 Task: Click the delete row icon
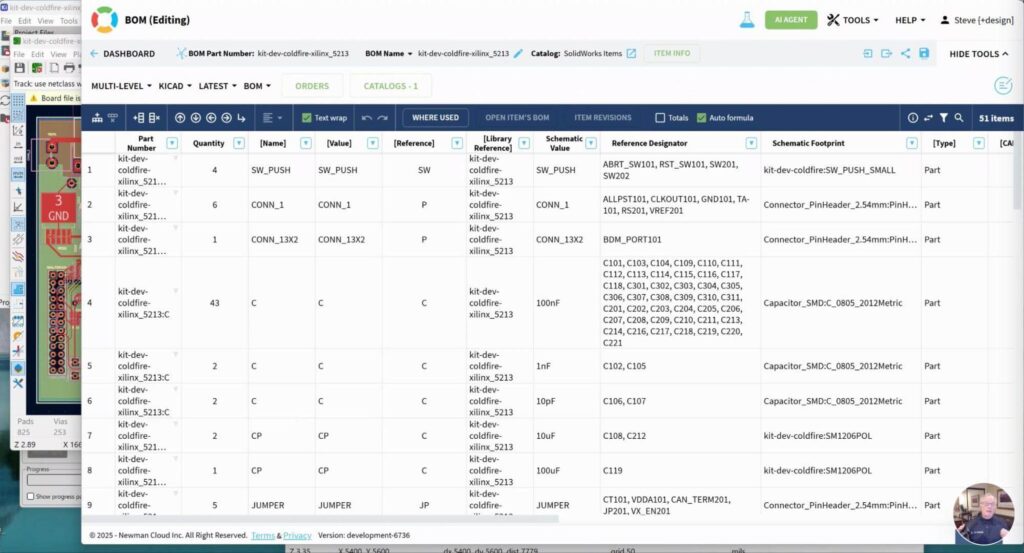click(154, 118)
